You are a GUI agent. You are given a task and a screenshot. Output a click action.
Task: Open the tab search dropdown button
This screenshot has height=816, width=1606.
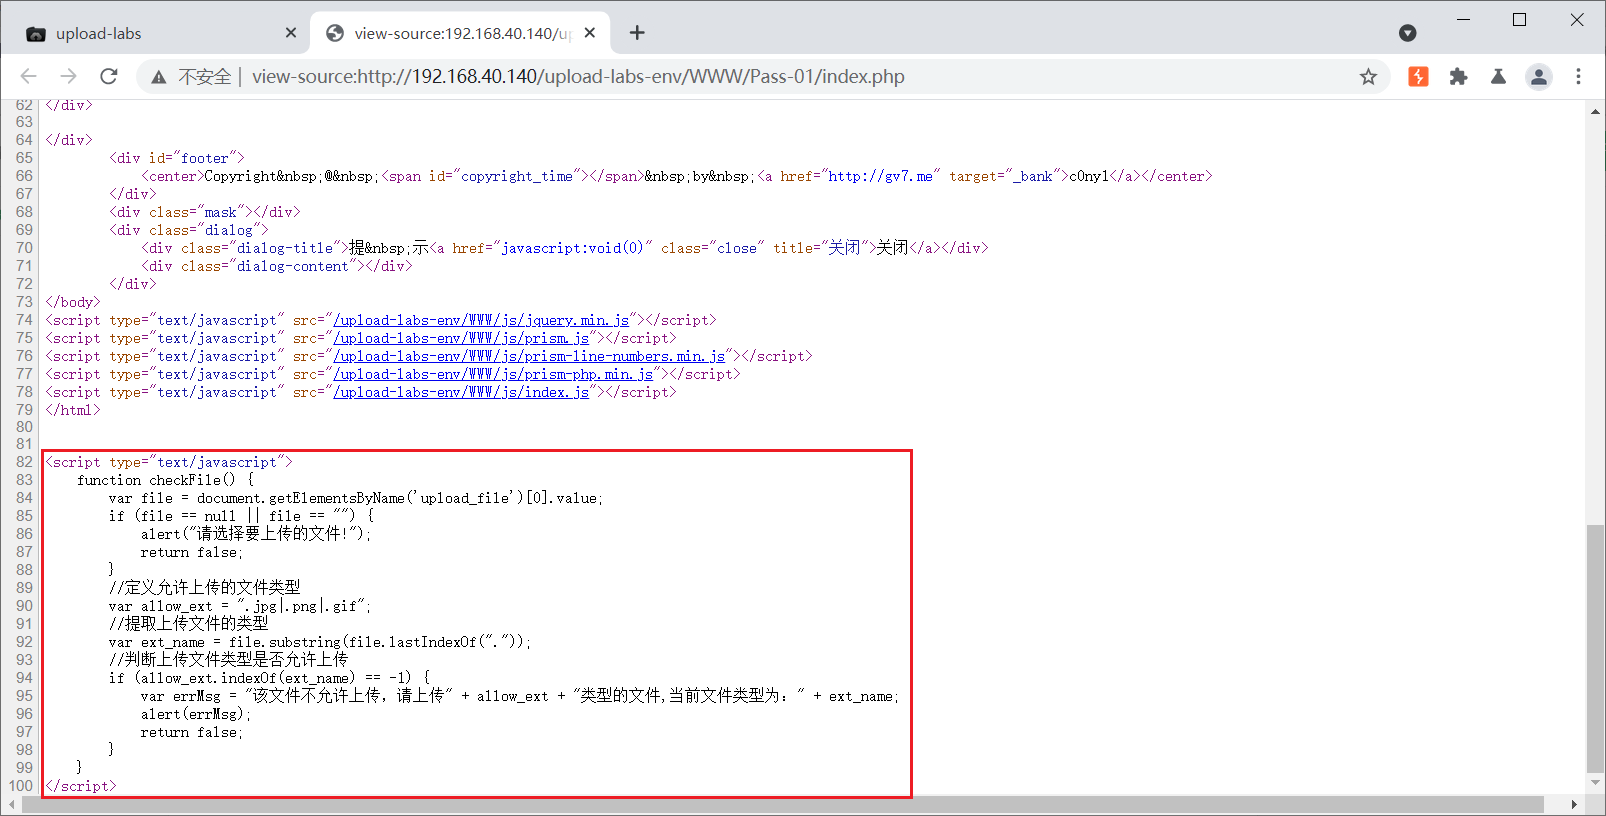click(1407, 33)
